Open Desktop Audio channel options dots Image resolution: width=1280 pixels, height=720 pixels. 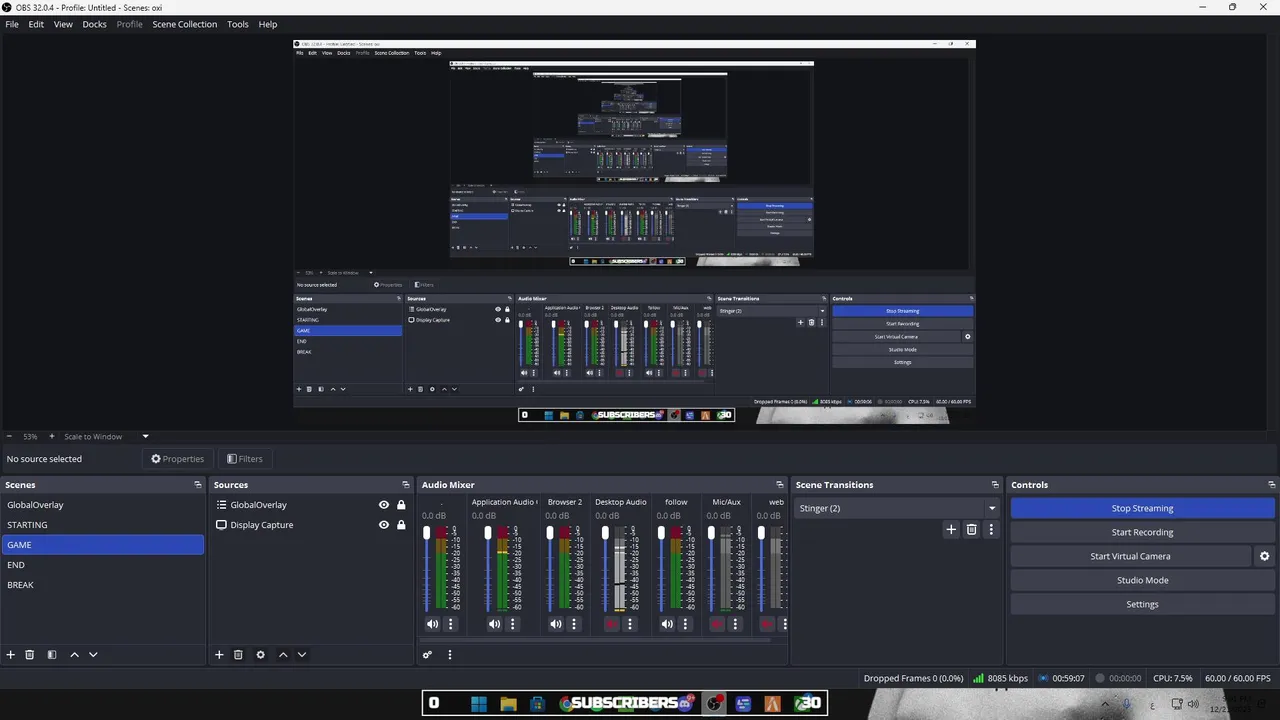629,624
